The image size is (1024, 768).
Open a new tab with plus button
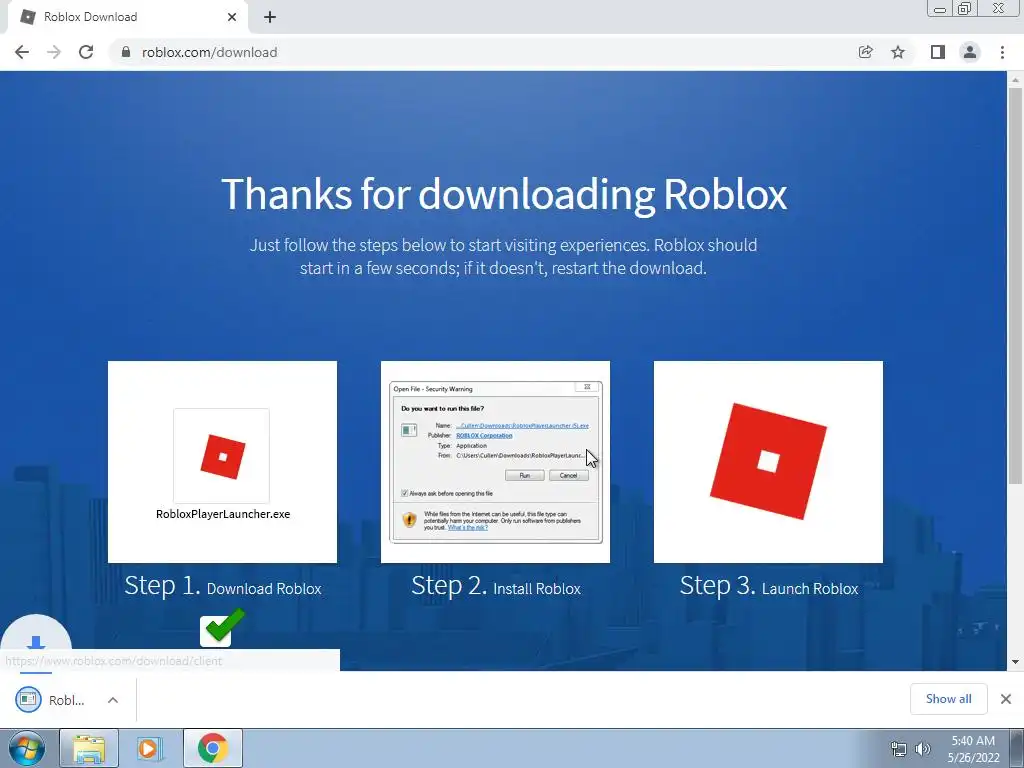(x=270, y=17)
